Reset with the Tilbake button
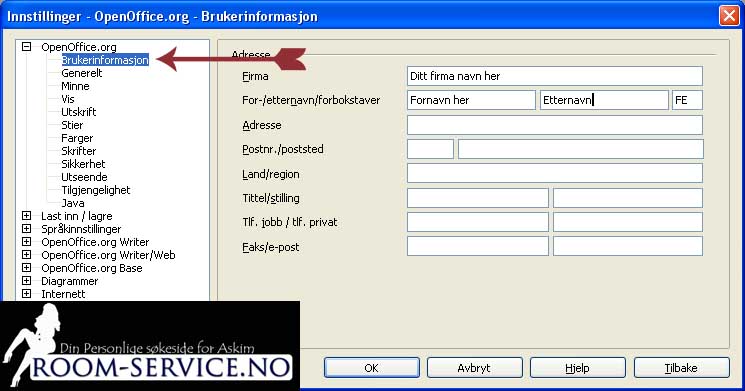 (x=681, y=368)
